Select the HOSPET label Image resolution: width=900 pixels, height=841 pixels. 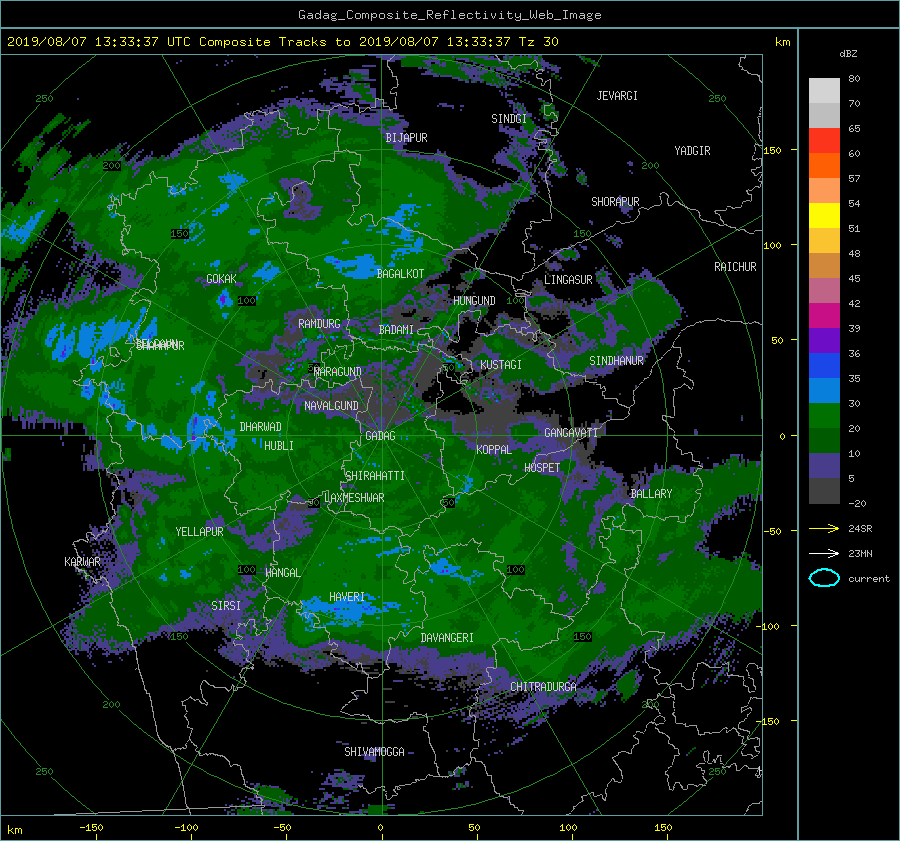pyautogui.click(x=542, y=468)
